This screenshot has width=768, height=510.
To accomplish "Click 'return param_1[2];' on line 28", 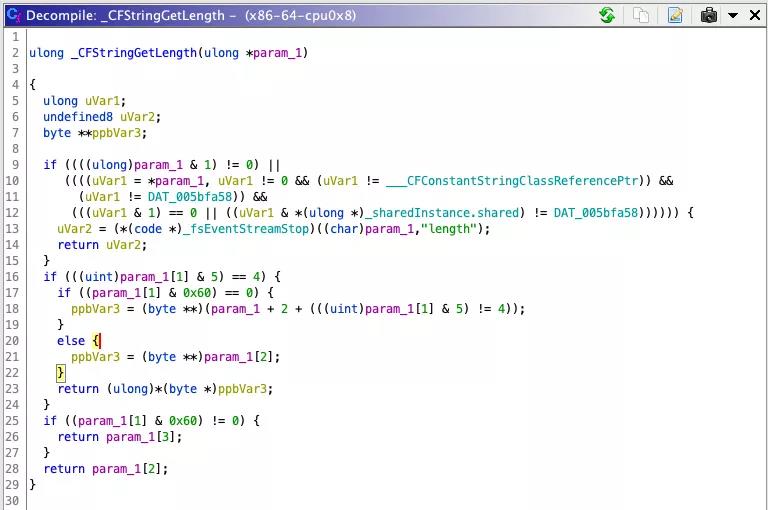I will tap(105, 469).
